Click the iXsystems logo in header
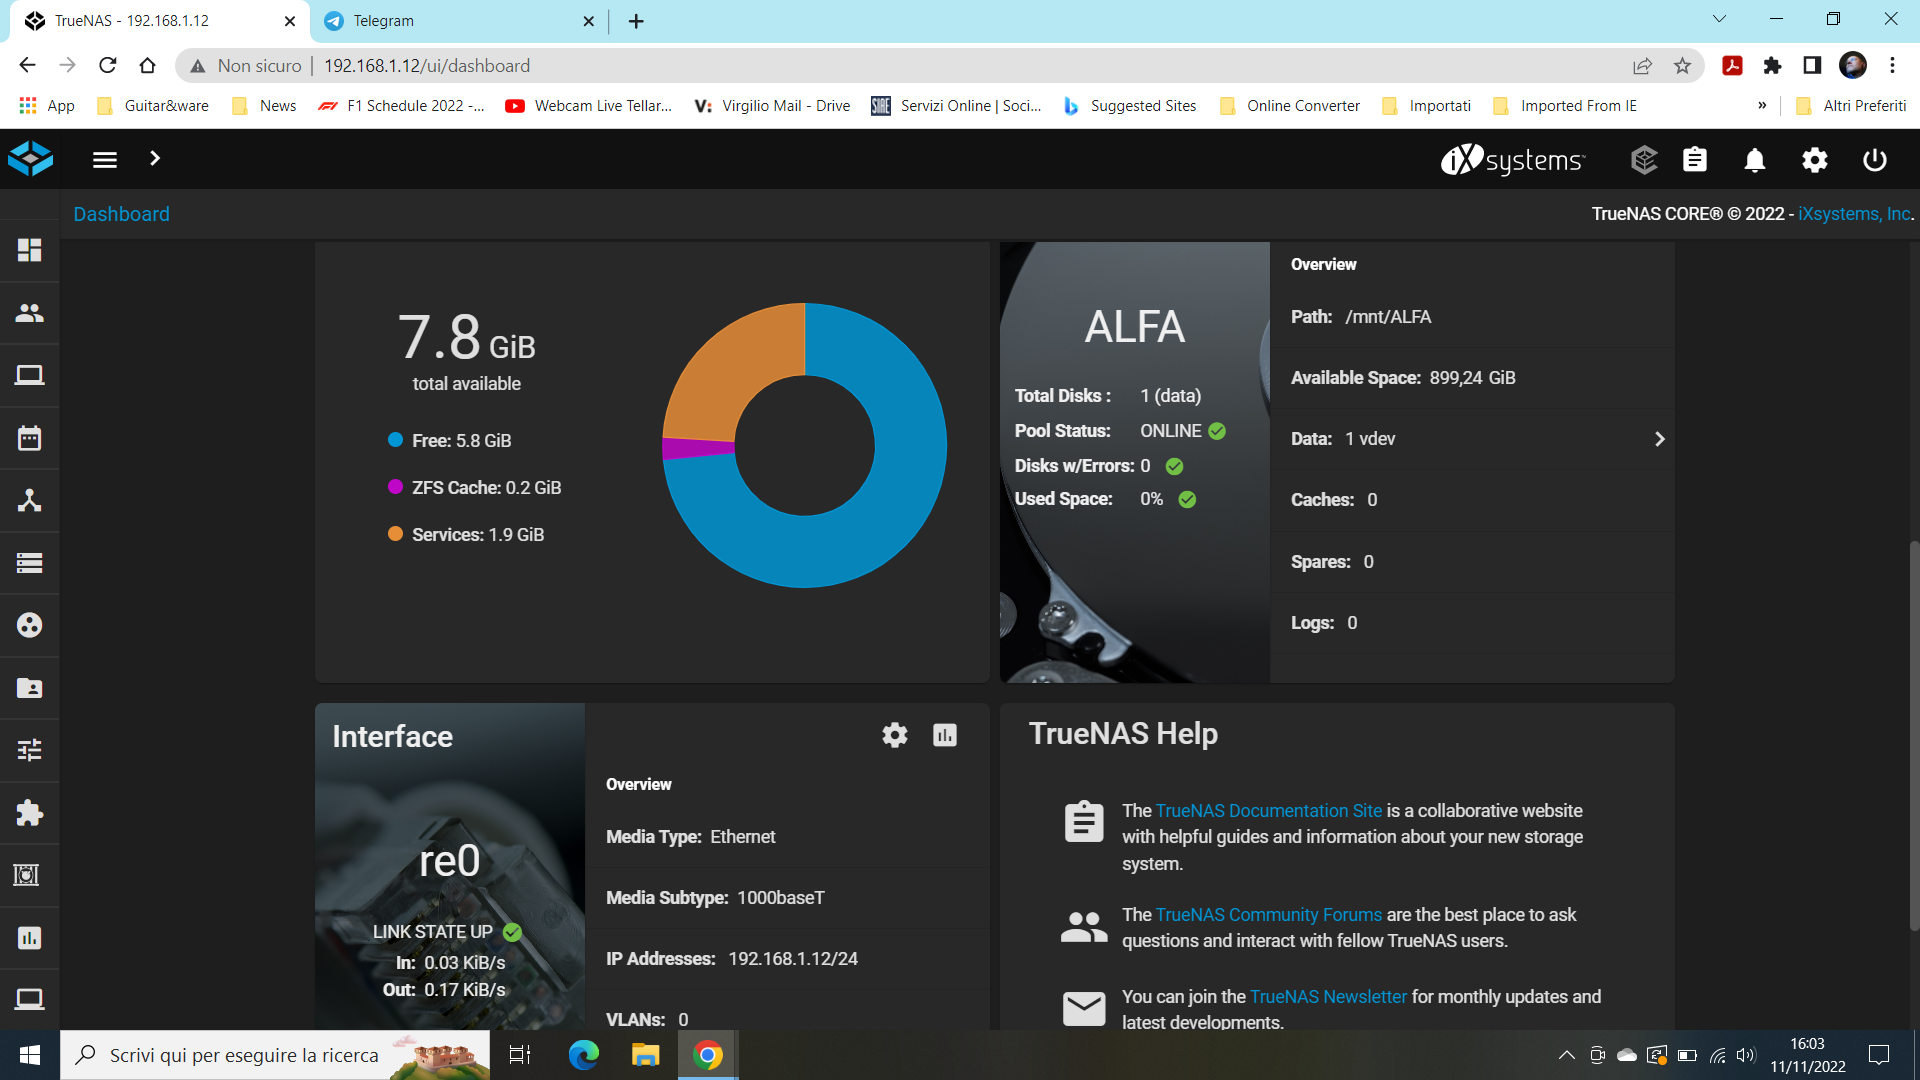1920x1080 pixels. [1512, 160]
